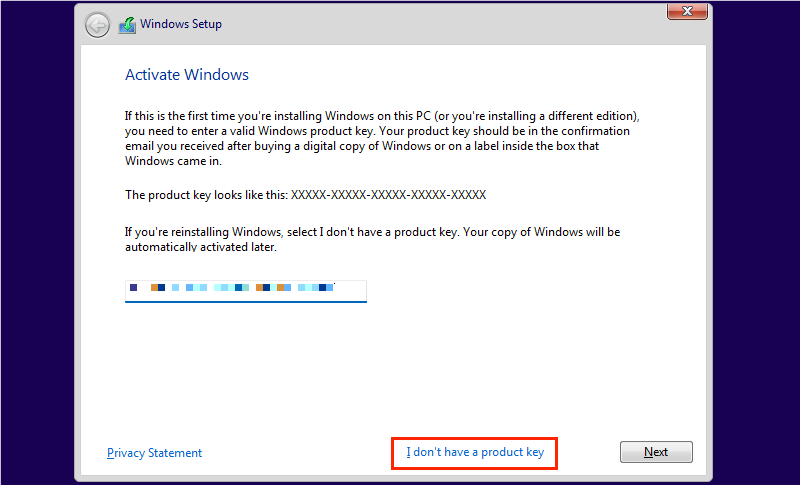Click the Windows Setup installer icon
The height and width of the screenshot is (485, 800).
click(127, 24)
